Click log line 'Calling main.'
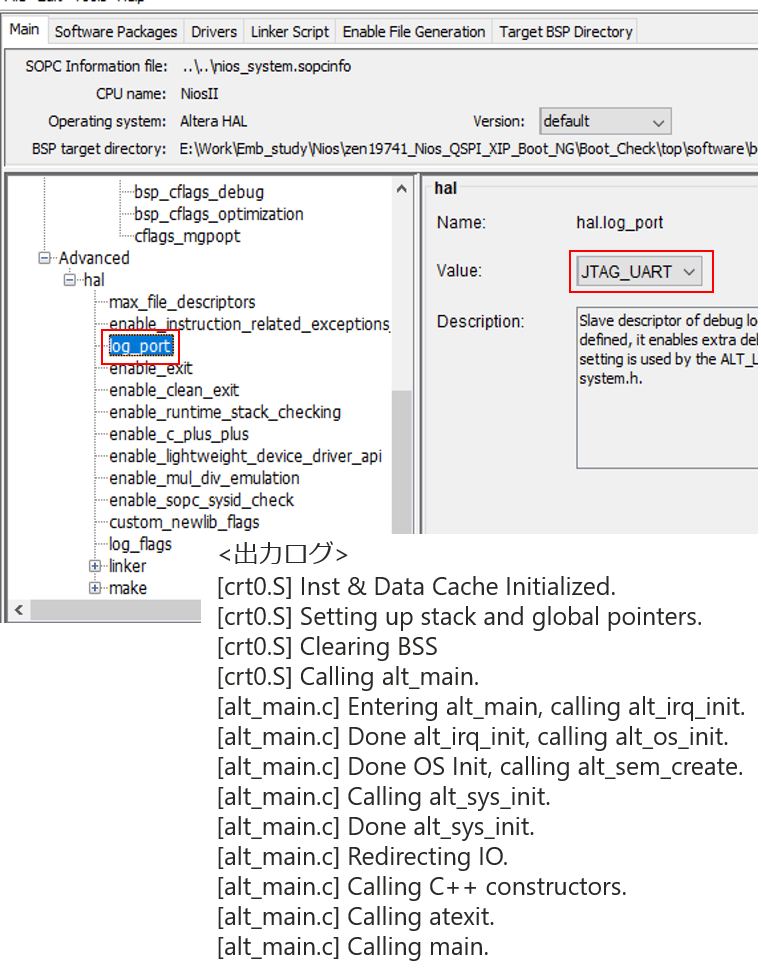Image resolution: width=761 pixels, height=977 pixels. pos(353,947)
